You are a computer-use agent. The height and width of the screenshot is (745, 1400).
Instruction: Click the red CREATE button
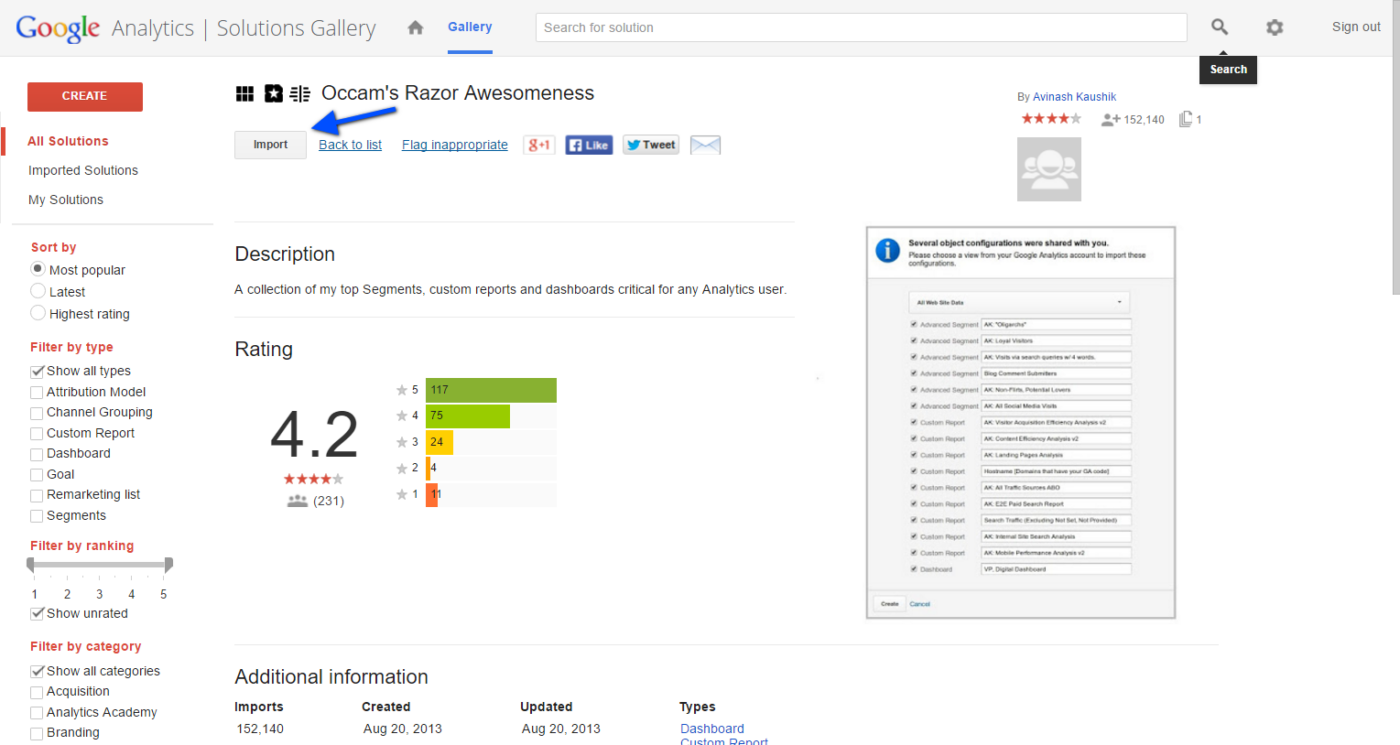[x=85, y=96]
